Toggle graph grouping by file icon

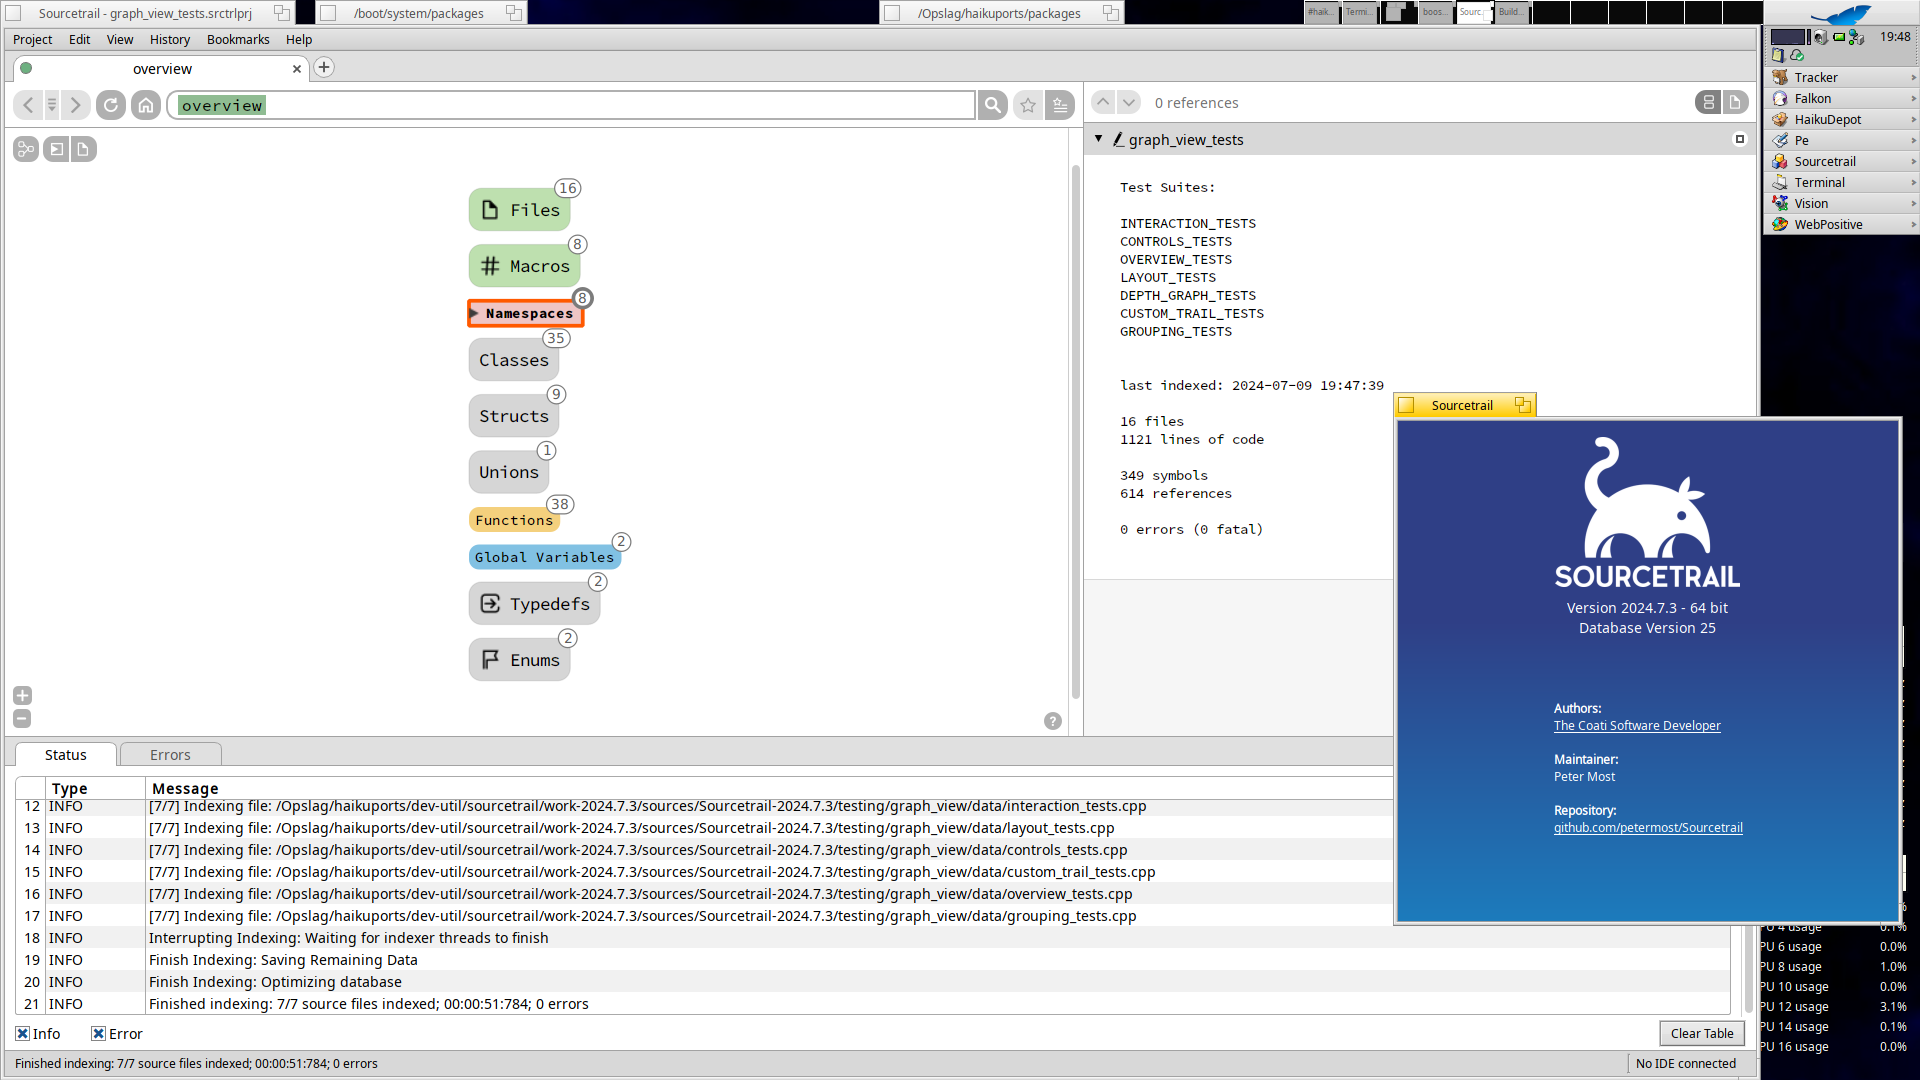[x=83, y=149]
